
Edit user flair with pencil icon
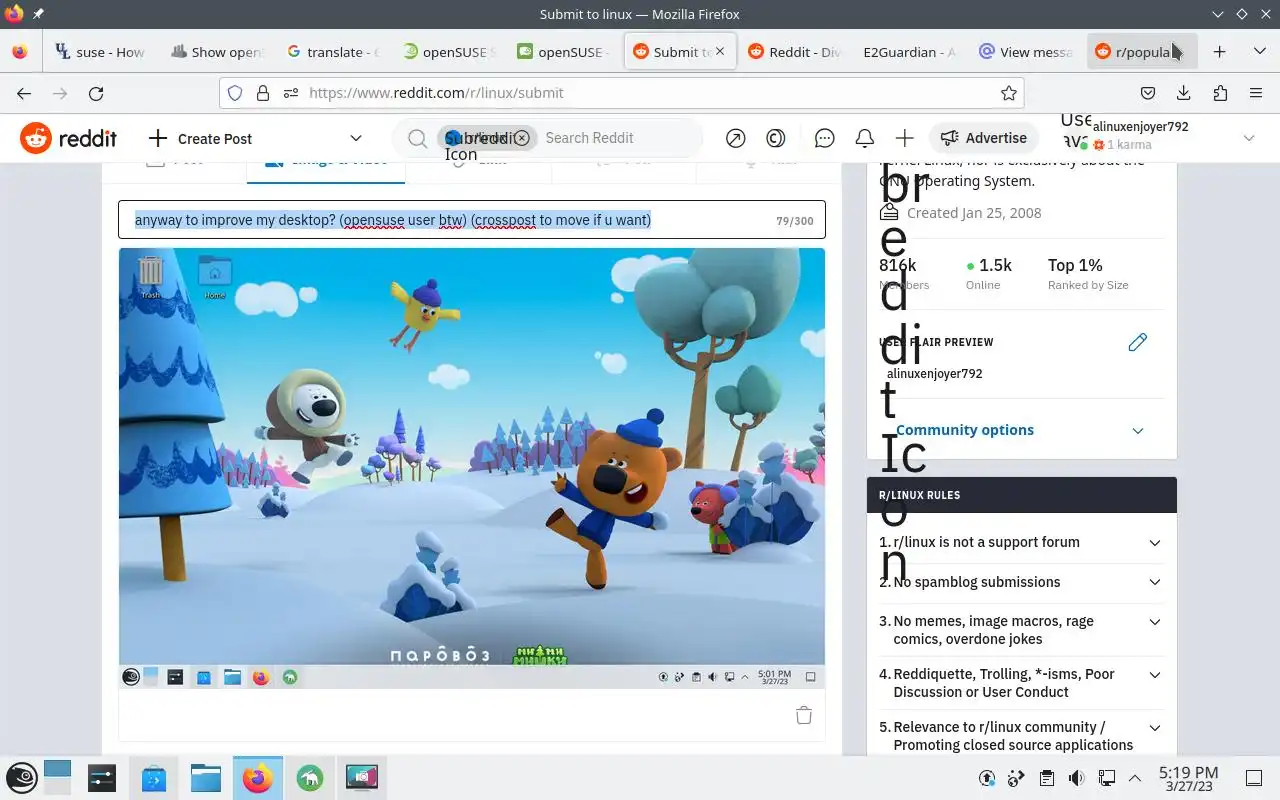[x=1137, y=342]
